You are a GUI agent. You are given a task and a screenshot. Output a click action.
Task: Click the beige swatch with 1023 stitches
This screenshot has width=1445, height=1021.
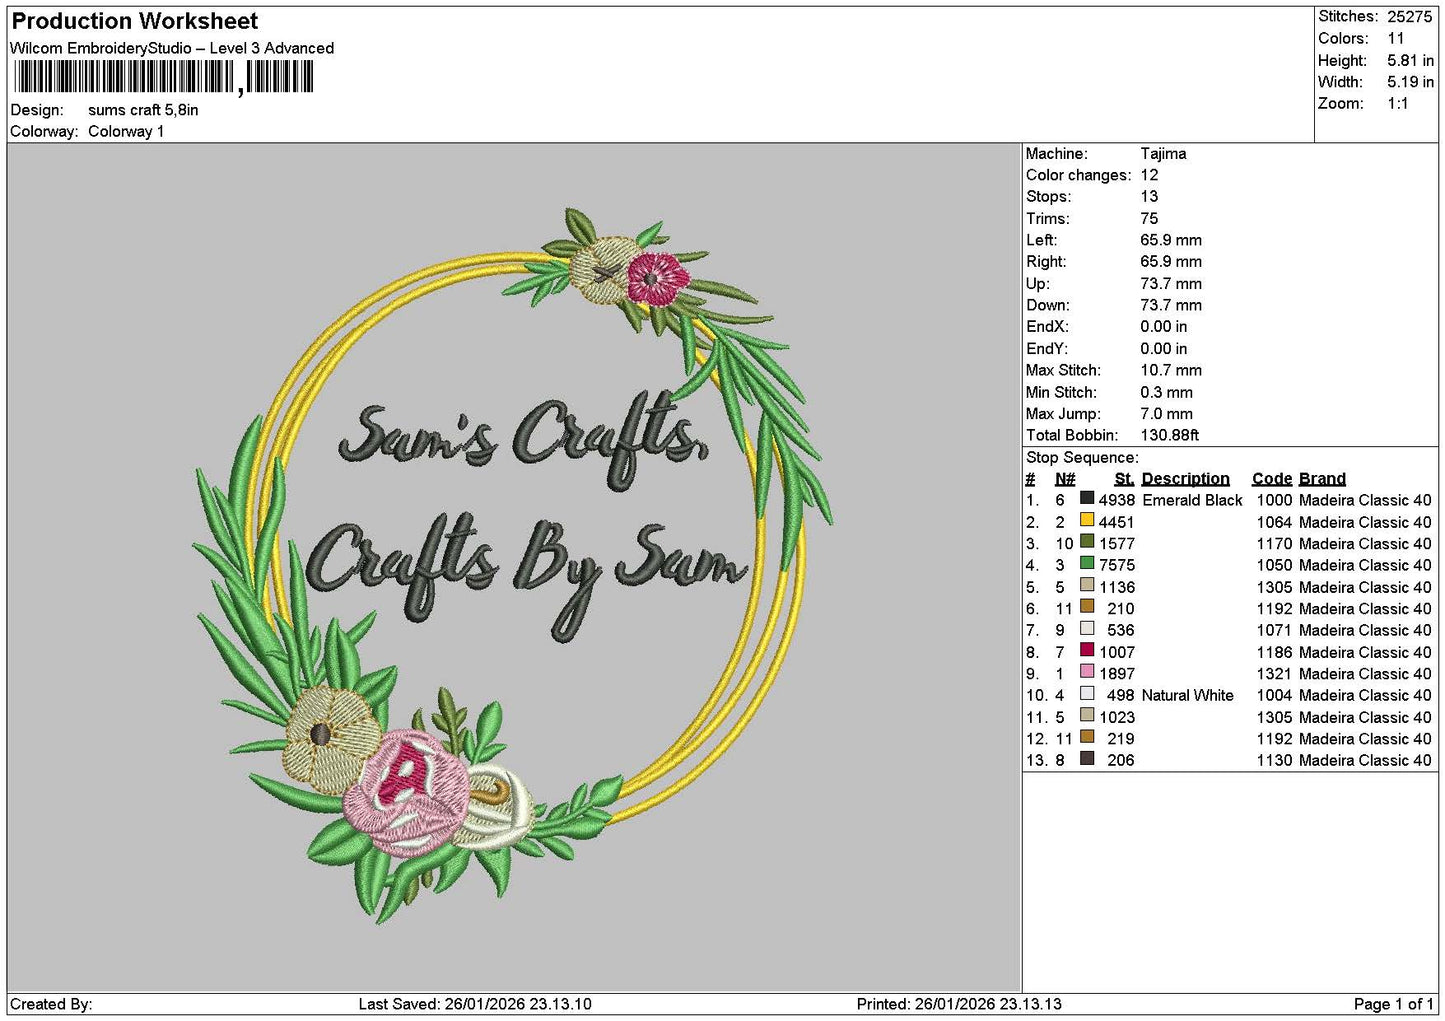[1087, 715]
